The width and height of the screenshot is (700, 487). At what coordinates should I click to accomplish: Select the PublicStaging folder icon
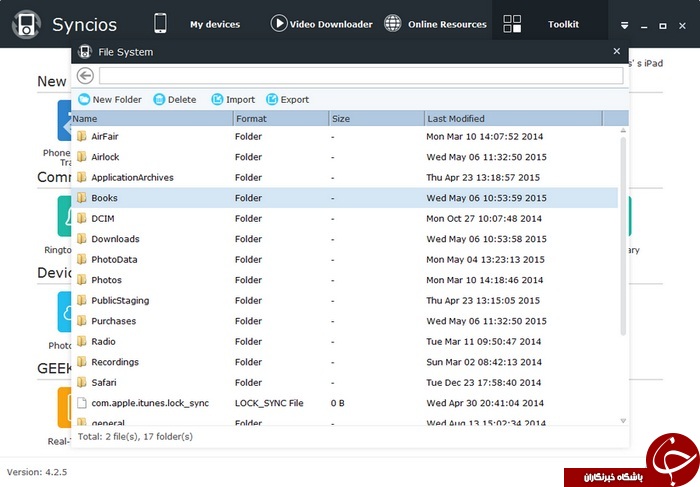[81, 300]
